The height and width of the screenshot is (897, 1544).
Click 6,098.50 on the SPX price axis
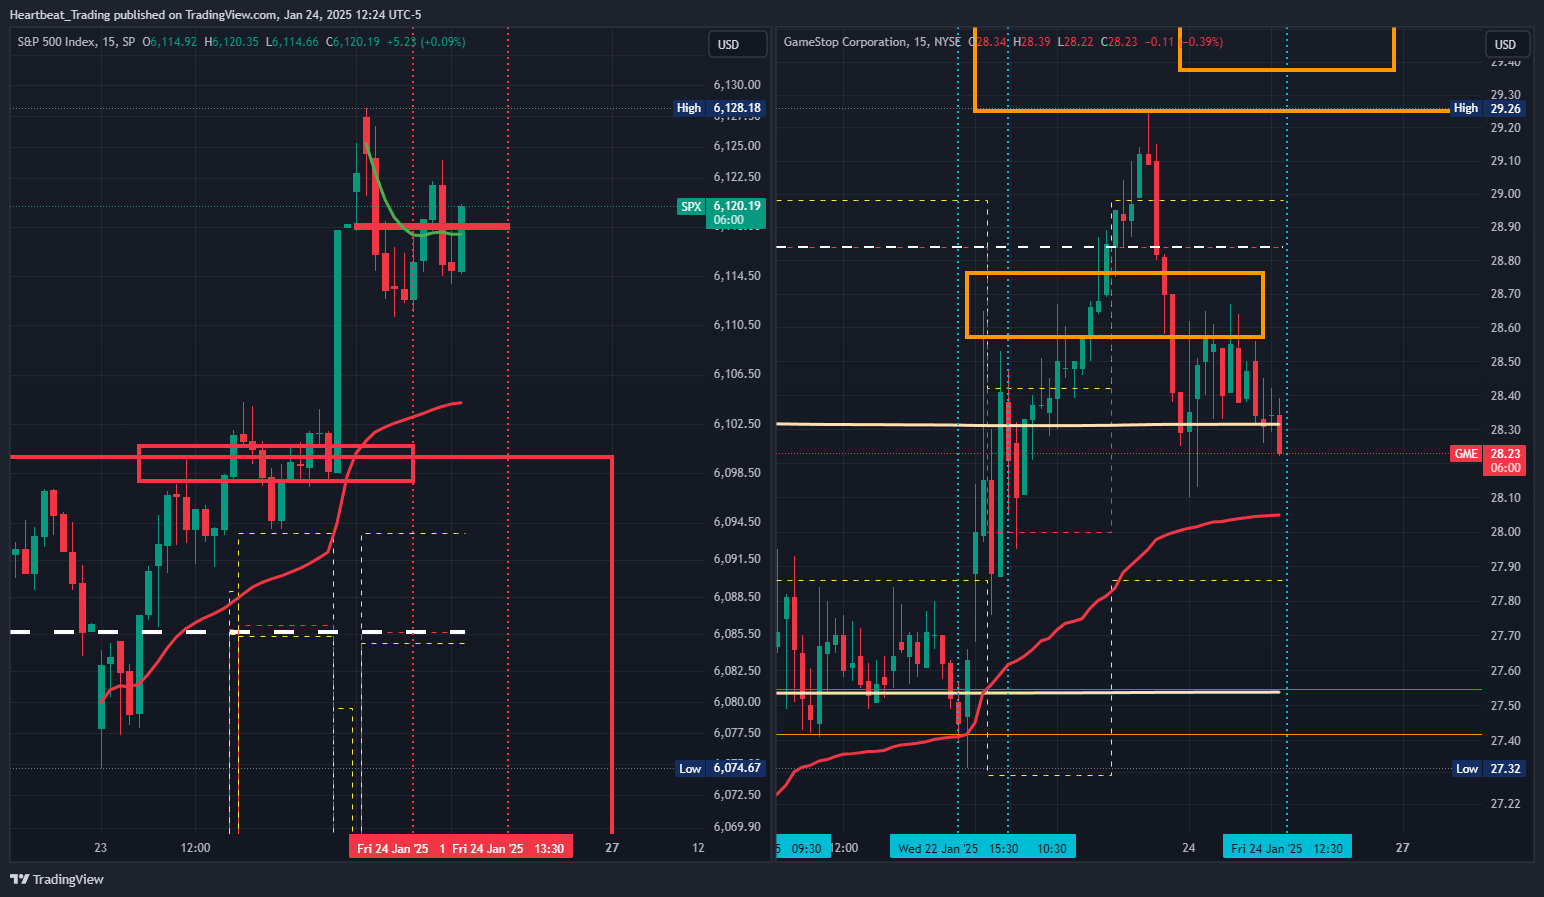point(737,473)
